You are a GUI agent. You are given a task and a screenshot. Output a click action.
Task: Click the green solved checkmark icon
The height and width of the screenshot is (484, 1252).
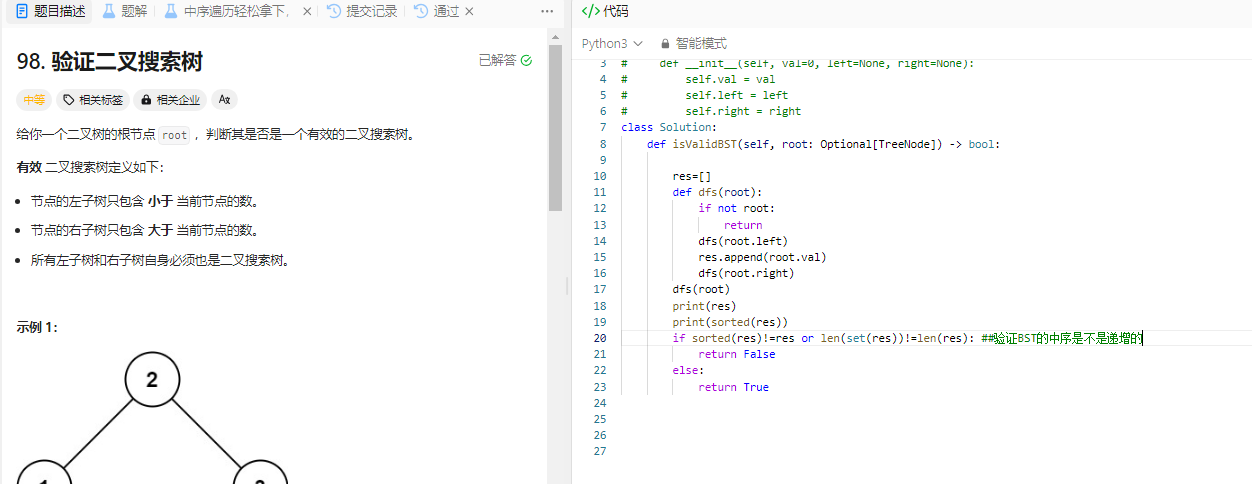click(527, 61)
